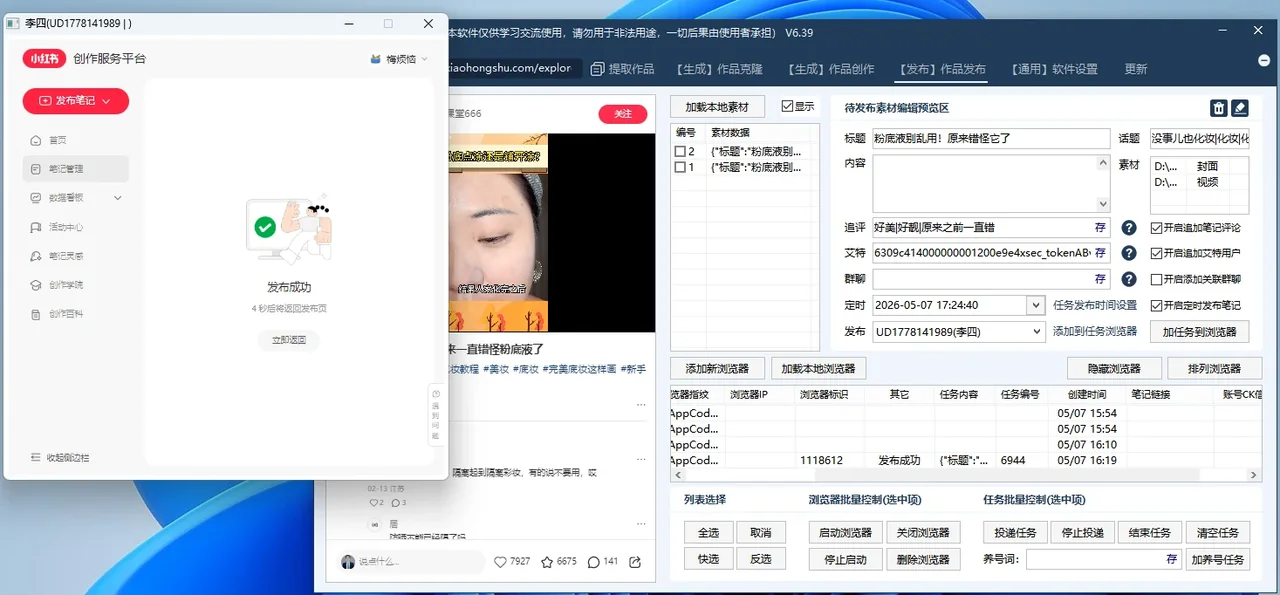1280x595 pixels.
Task: Open the 更新 menu item
Action: click(x=1136, y=69)
